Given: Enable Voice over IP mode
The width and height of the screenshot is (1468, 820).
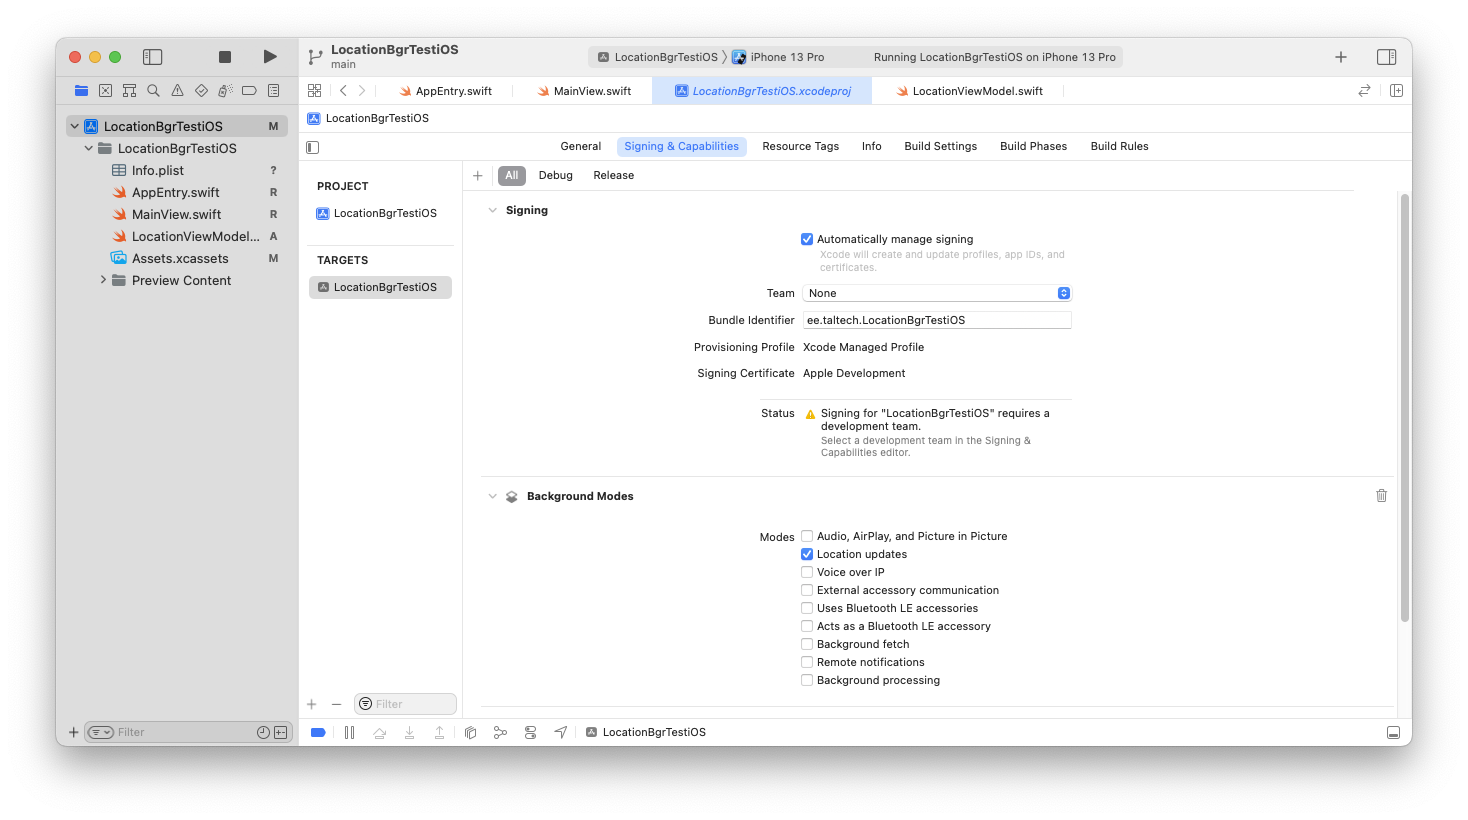Looking at the screenshot, I should pyautogui.click(x=807, y=572).
